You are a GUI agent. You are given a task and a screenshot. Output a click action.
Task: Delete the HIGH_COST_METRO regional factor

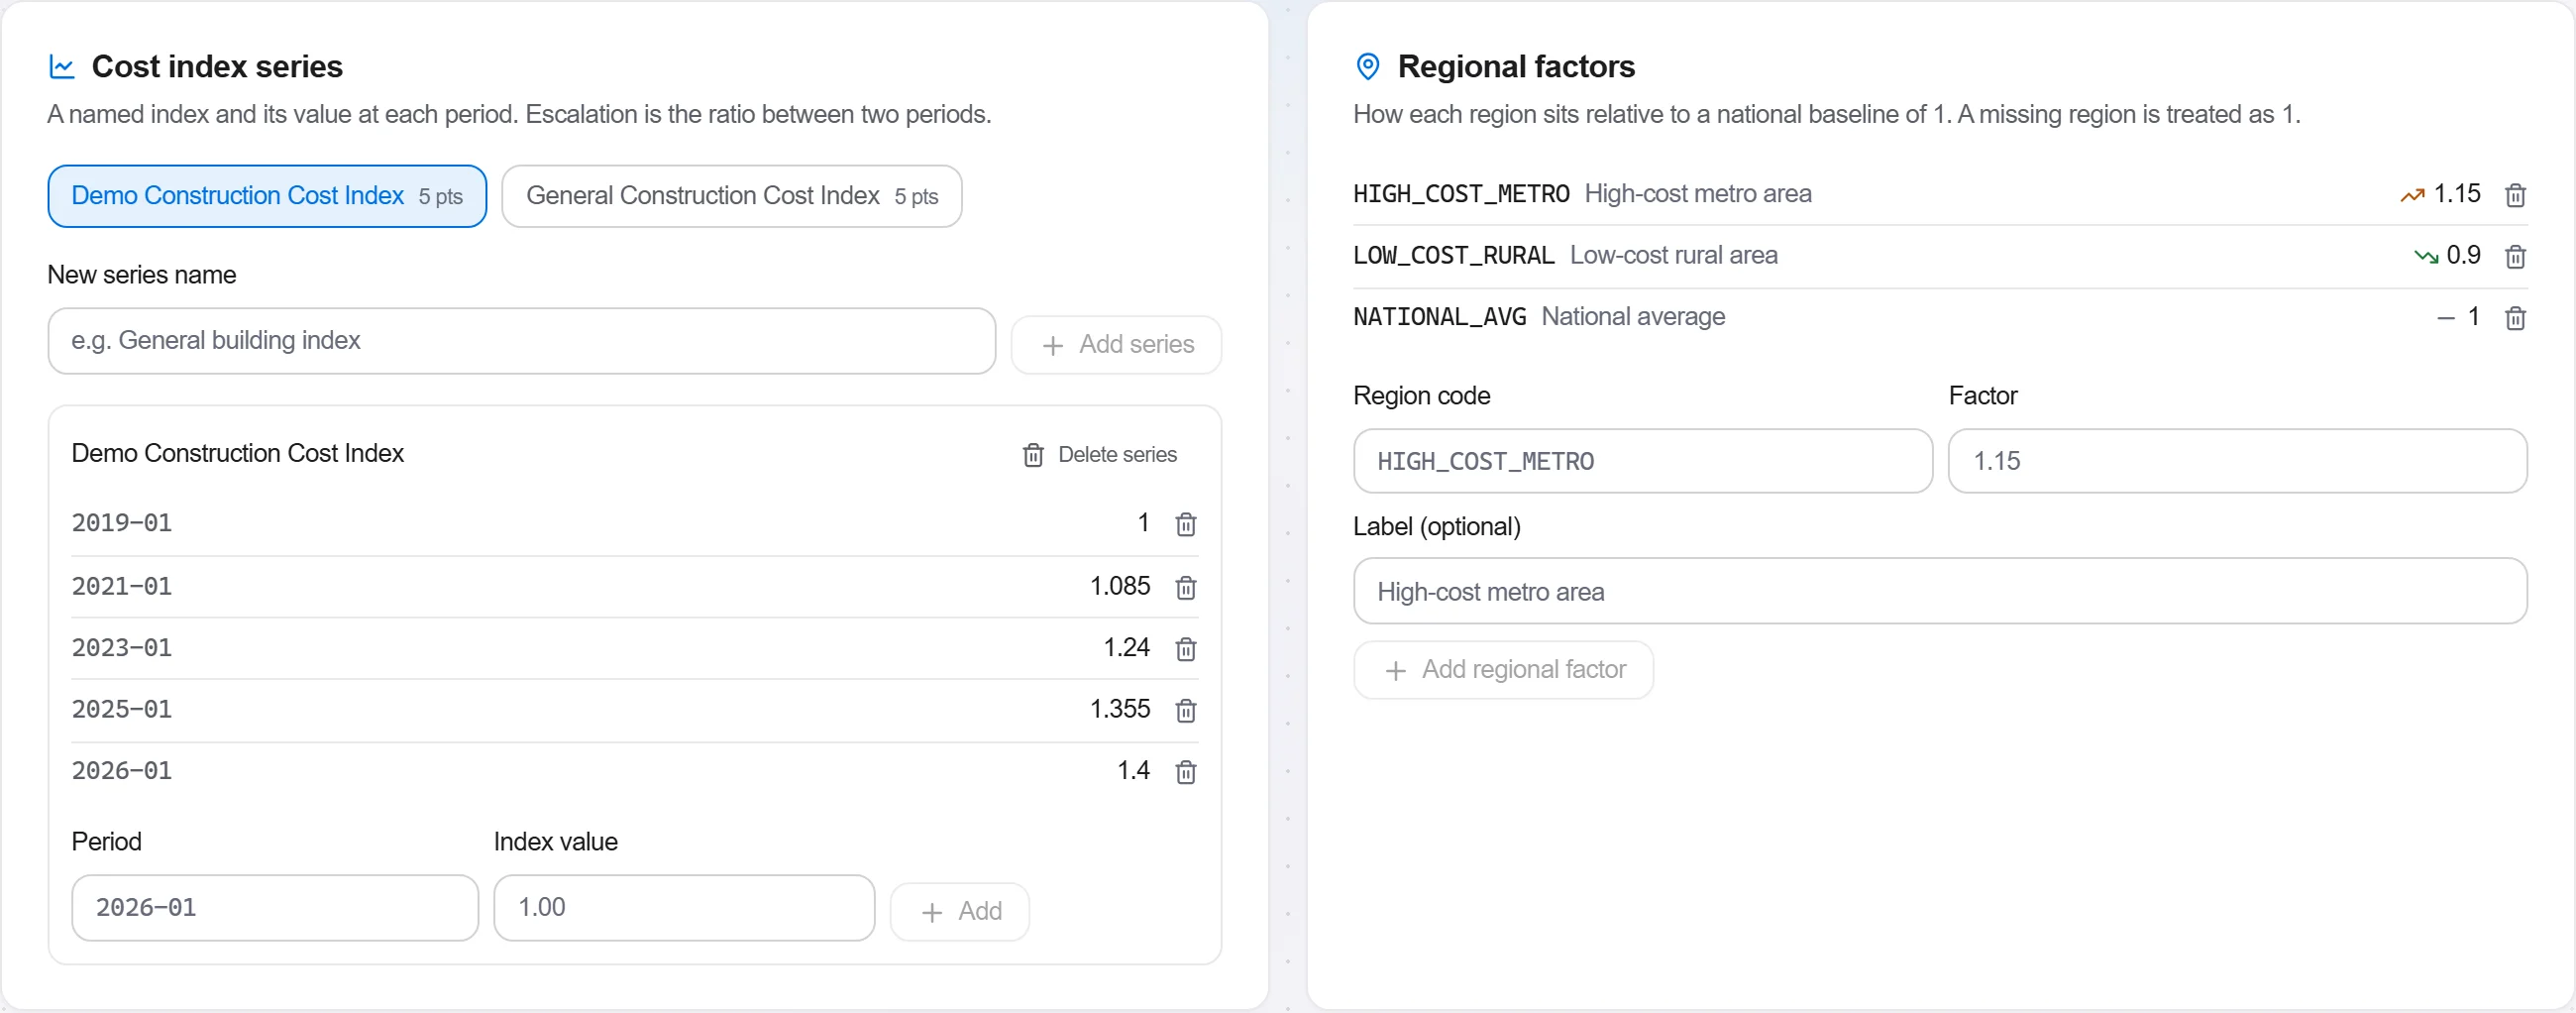(2515, 195)
